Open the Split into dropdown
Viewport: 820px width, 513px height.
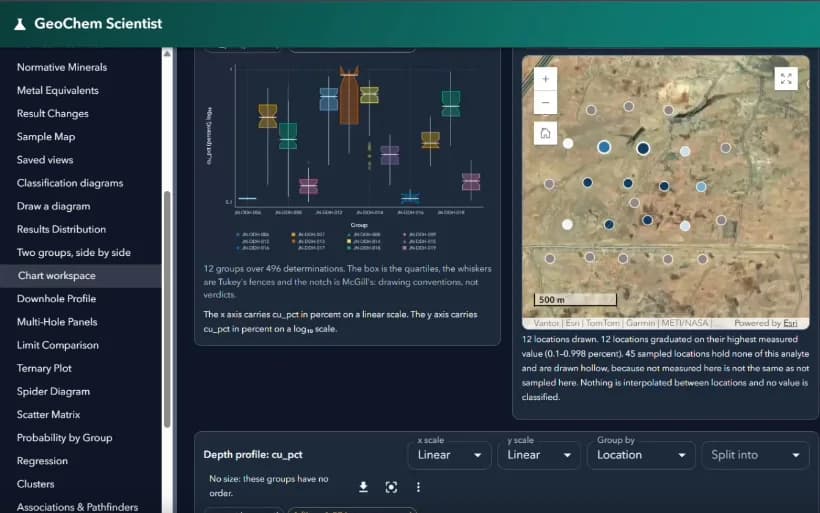click(755, 455)
